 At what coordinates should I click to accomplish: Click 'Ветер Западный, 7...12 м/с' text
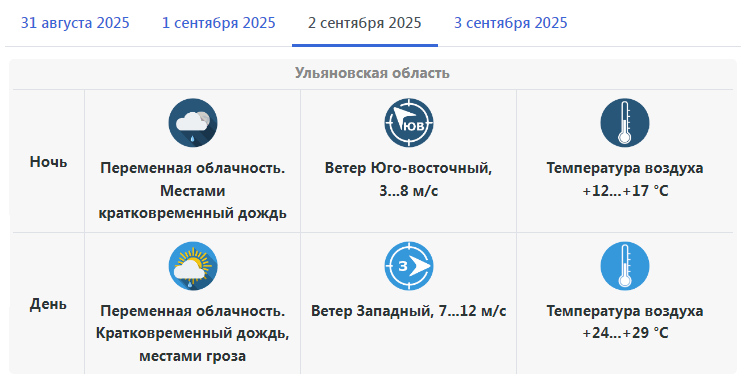click(409, 311)
